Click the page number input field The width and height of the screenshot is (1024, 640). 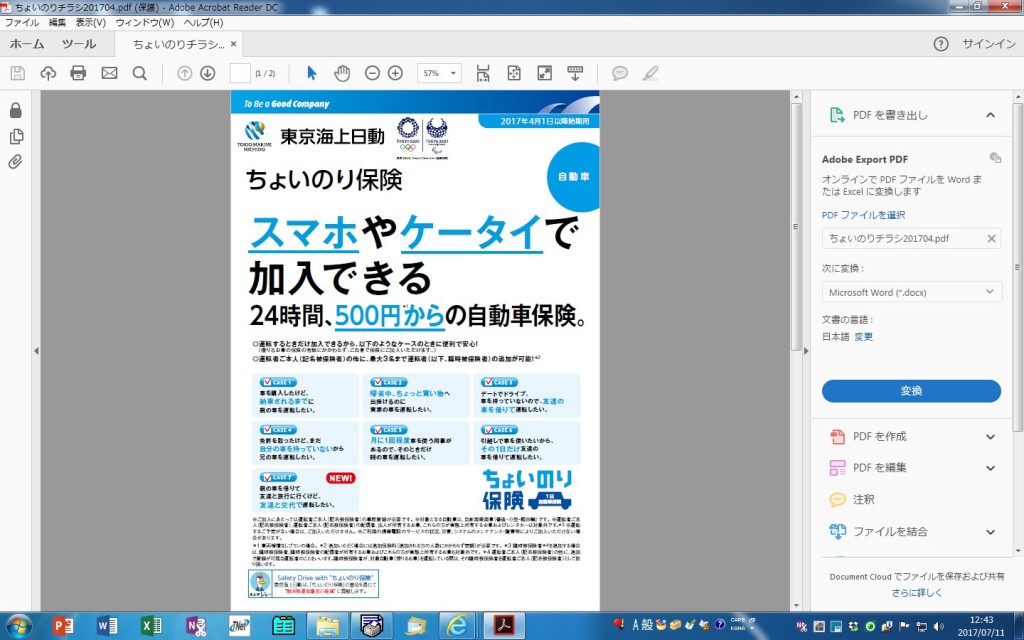coord(240,73)
